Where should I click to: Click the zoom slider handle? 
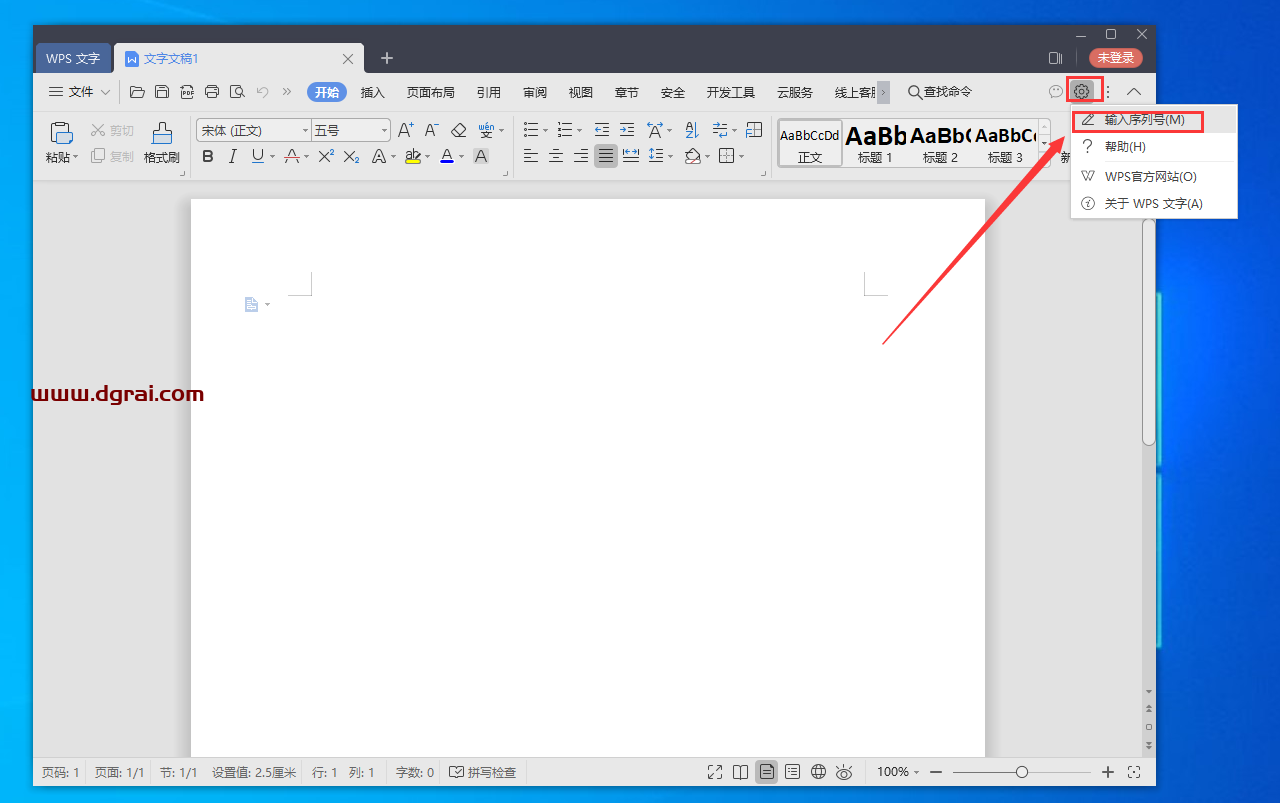[x=1021, y=772]
